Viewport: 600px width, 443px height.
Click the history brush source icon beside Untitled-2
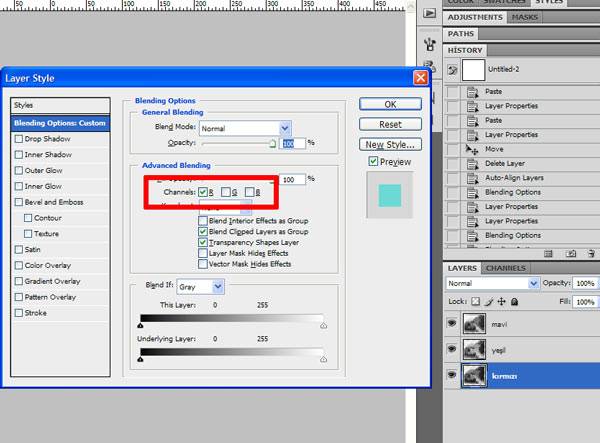pos(452,71)
